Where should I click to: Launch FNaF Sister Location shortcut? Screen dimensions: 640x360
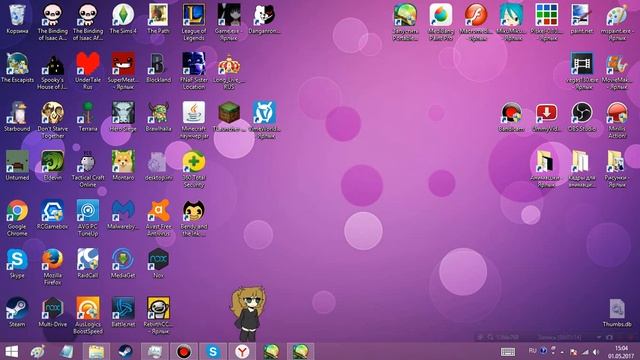click(193, 71)
